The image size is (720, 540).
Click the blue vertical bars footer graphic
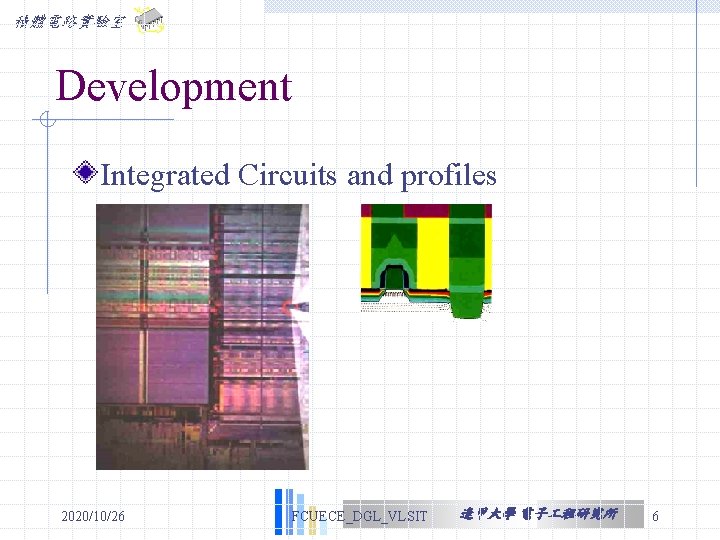tap(300, 512)
